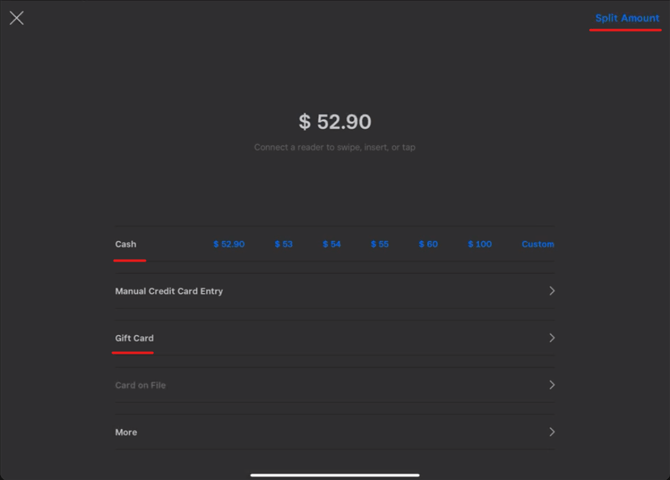The height and width of the screenshot is (480, 670).
Task: Select $100 quick cash amount
Action: 479,244
